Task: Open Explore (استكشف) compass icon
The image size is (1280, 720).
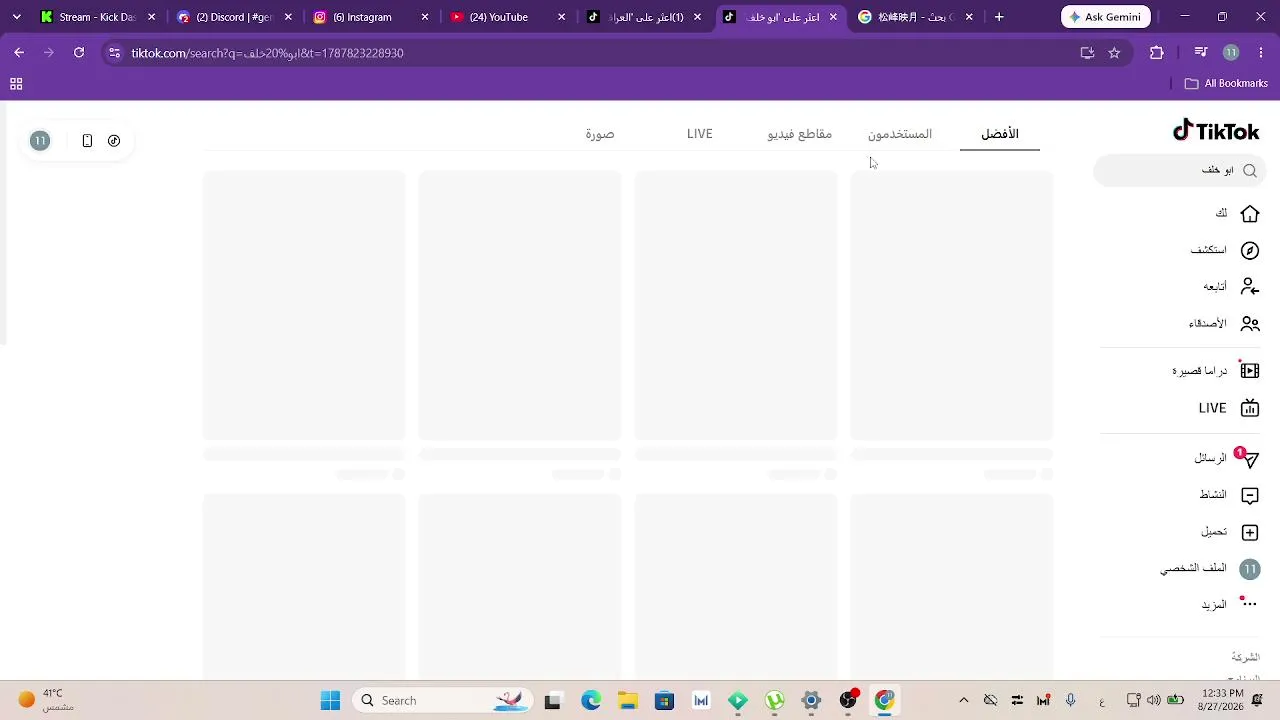Action: [x=1249, y=250]
